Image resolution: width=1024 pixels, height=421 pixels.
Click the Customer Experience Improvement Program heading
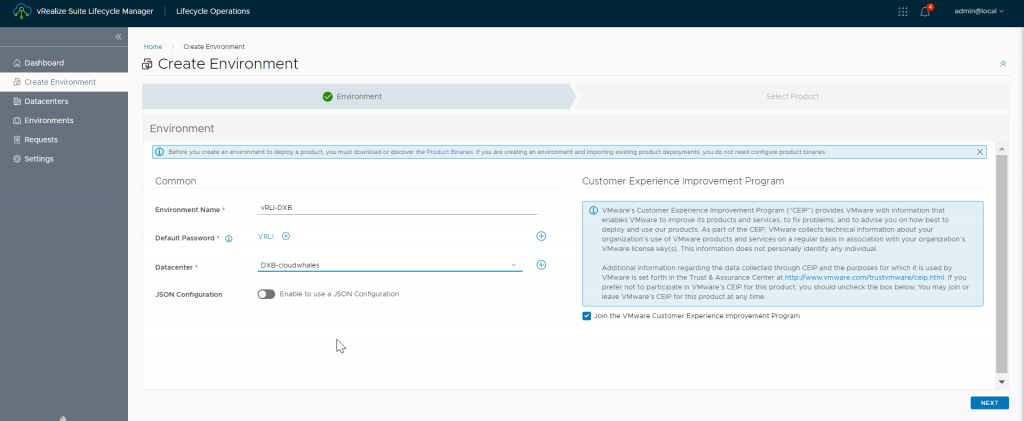pyautogui.click(x=682, y=181)
